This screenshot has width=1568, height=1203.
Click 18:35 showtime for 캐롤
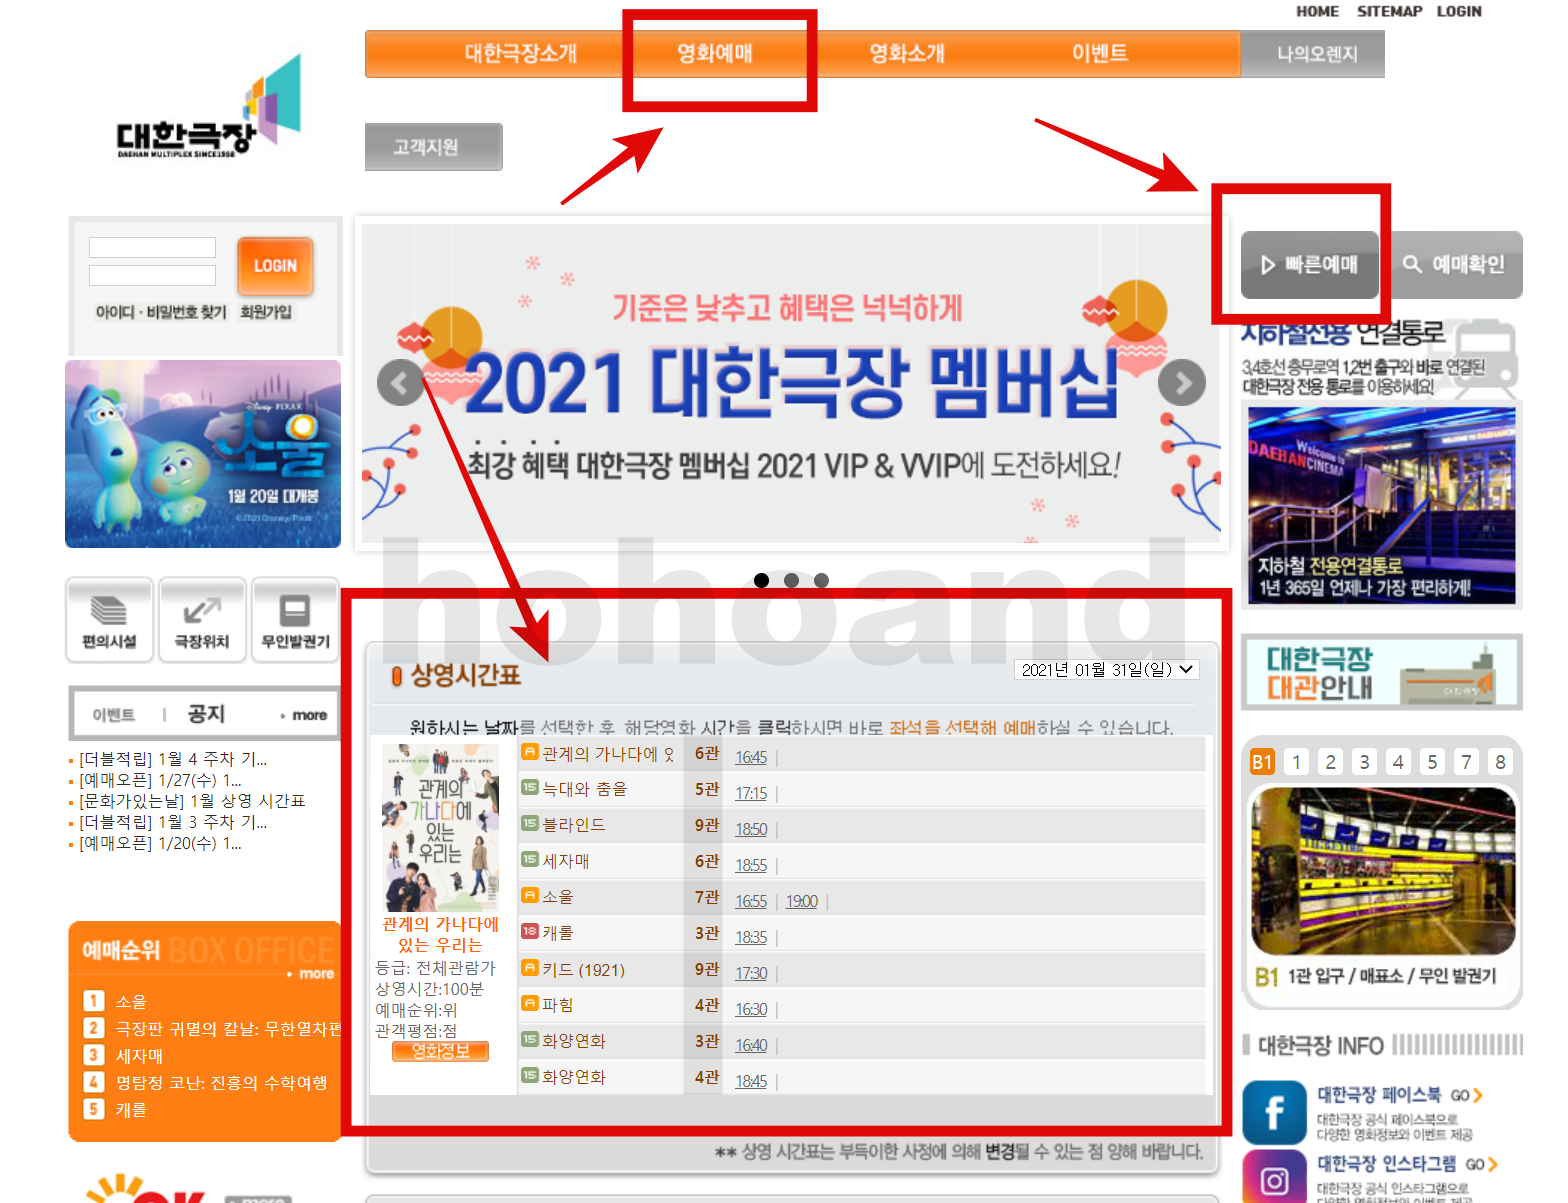coord(751,938)
